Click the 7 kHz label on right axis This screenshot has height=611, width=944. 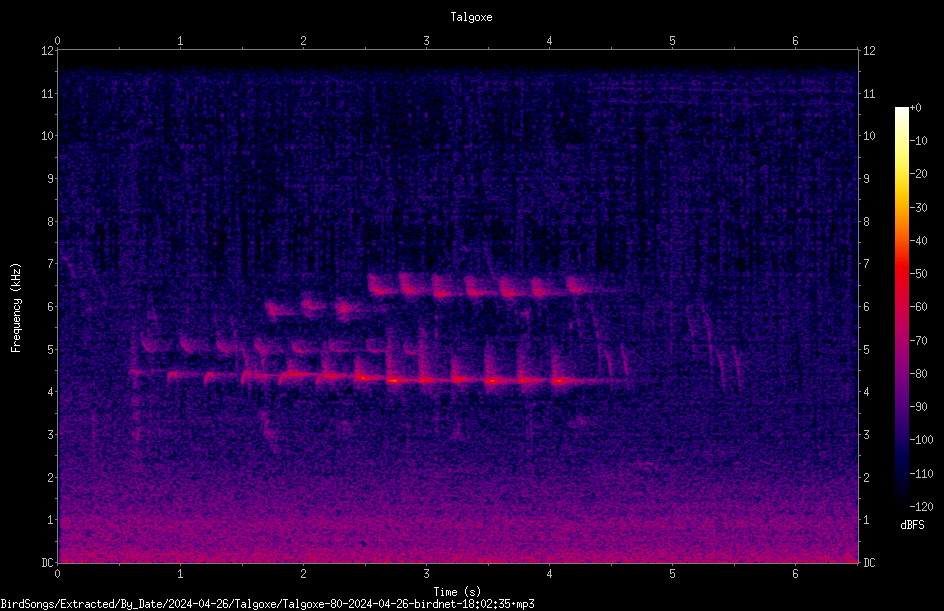tap(866, 264)
